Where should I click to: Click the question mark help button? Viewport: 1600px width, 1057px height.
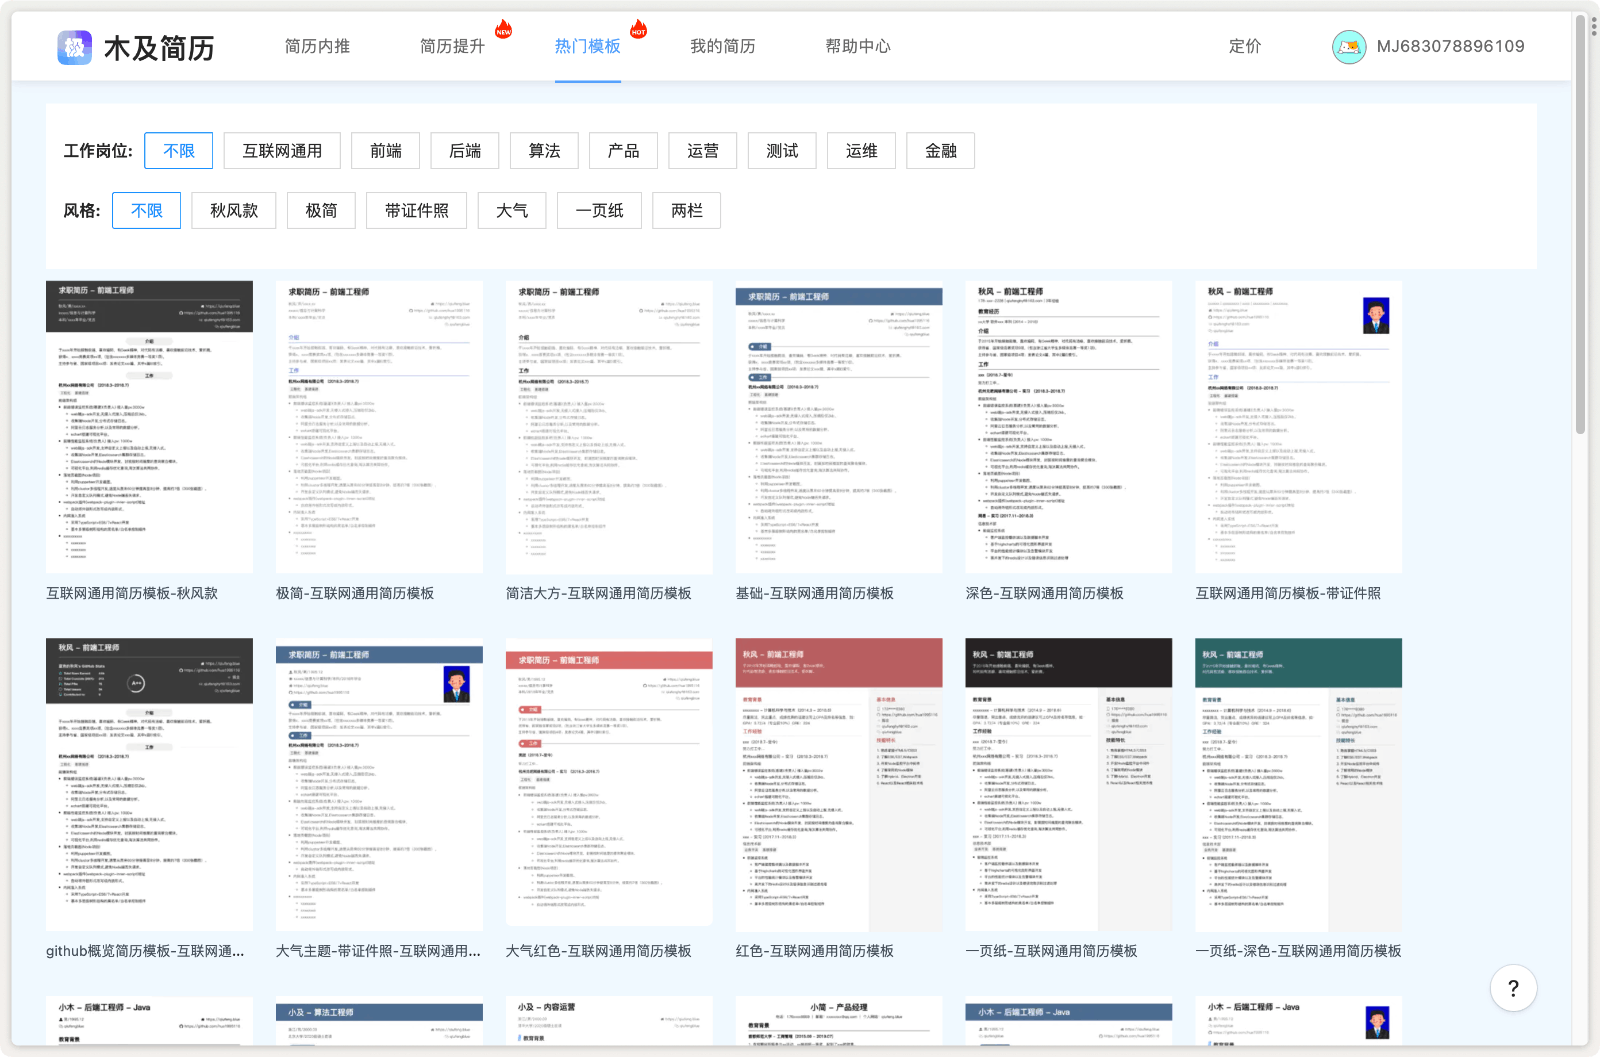tap(1513, 988)
